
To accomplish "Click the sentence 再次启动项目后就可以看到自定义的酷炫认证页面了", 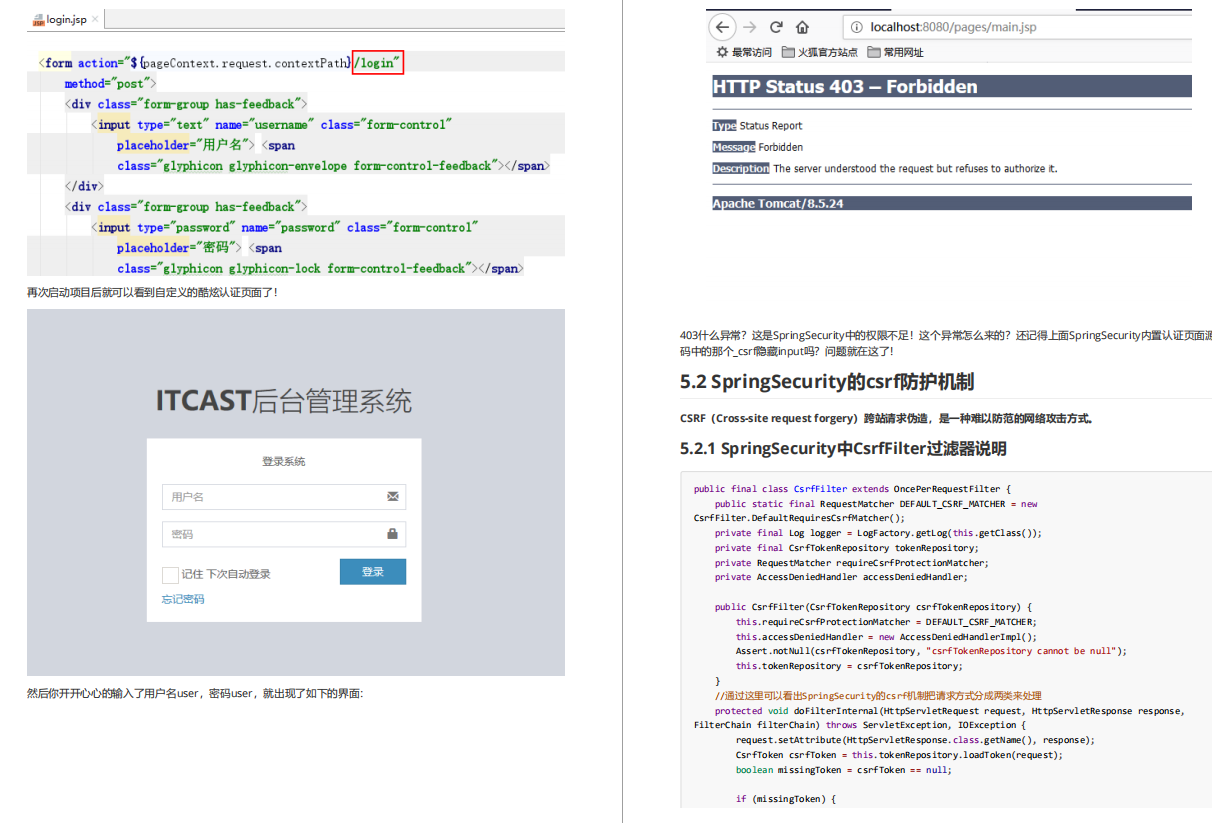I will click(x=152, y=292).
